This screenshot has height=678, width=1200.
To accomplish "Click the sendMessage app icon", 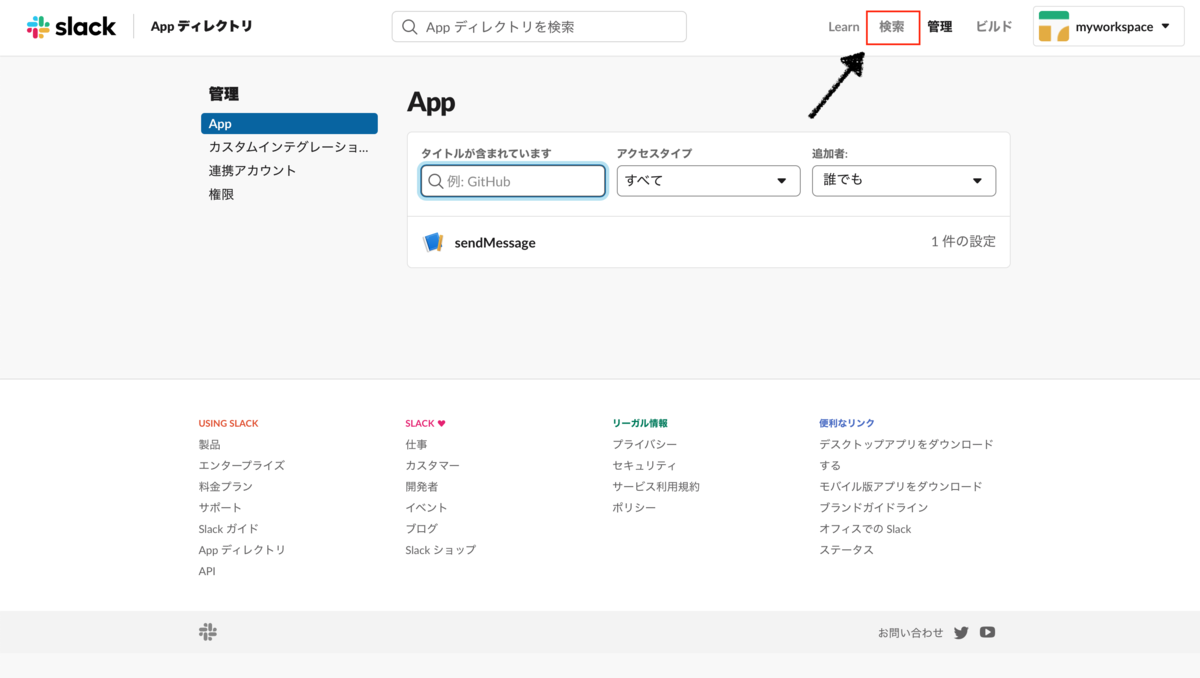I will [433, 242].
